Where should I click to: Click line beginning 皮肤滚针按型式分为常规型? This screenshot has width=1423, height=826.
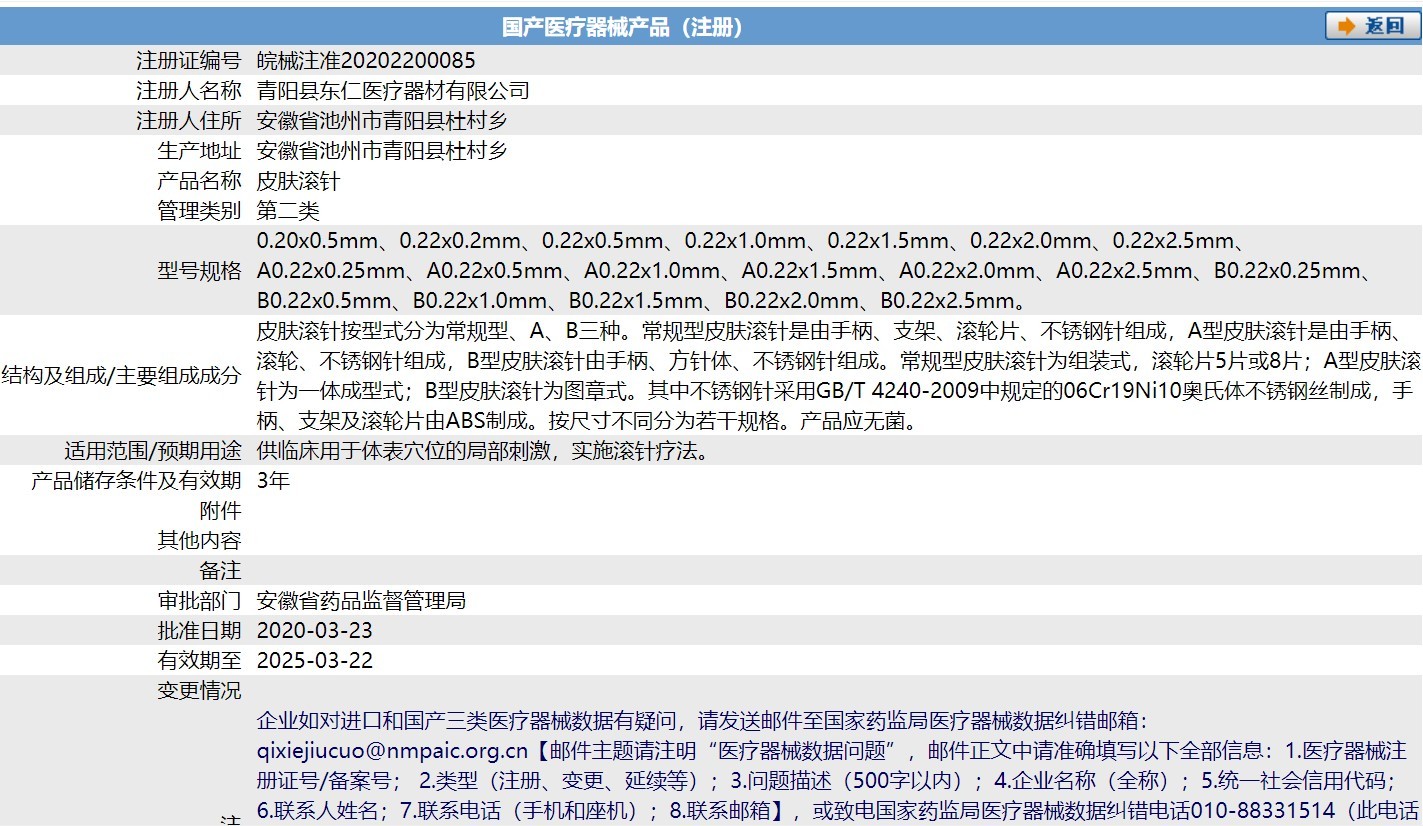[x=831, y=331]
